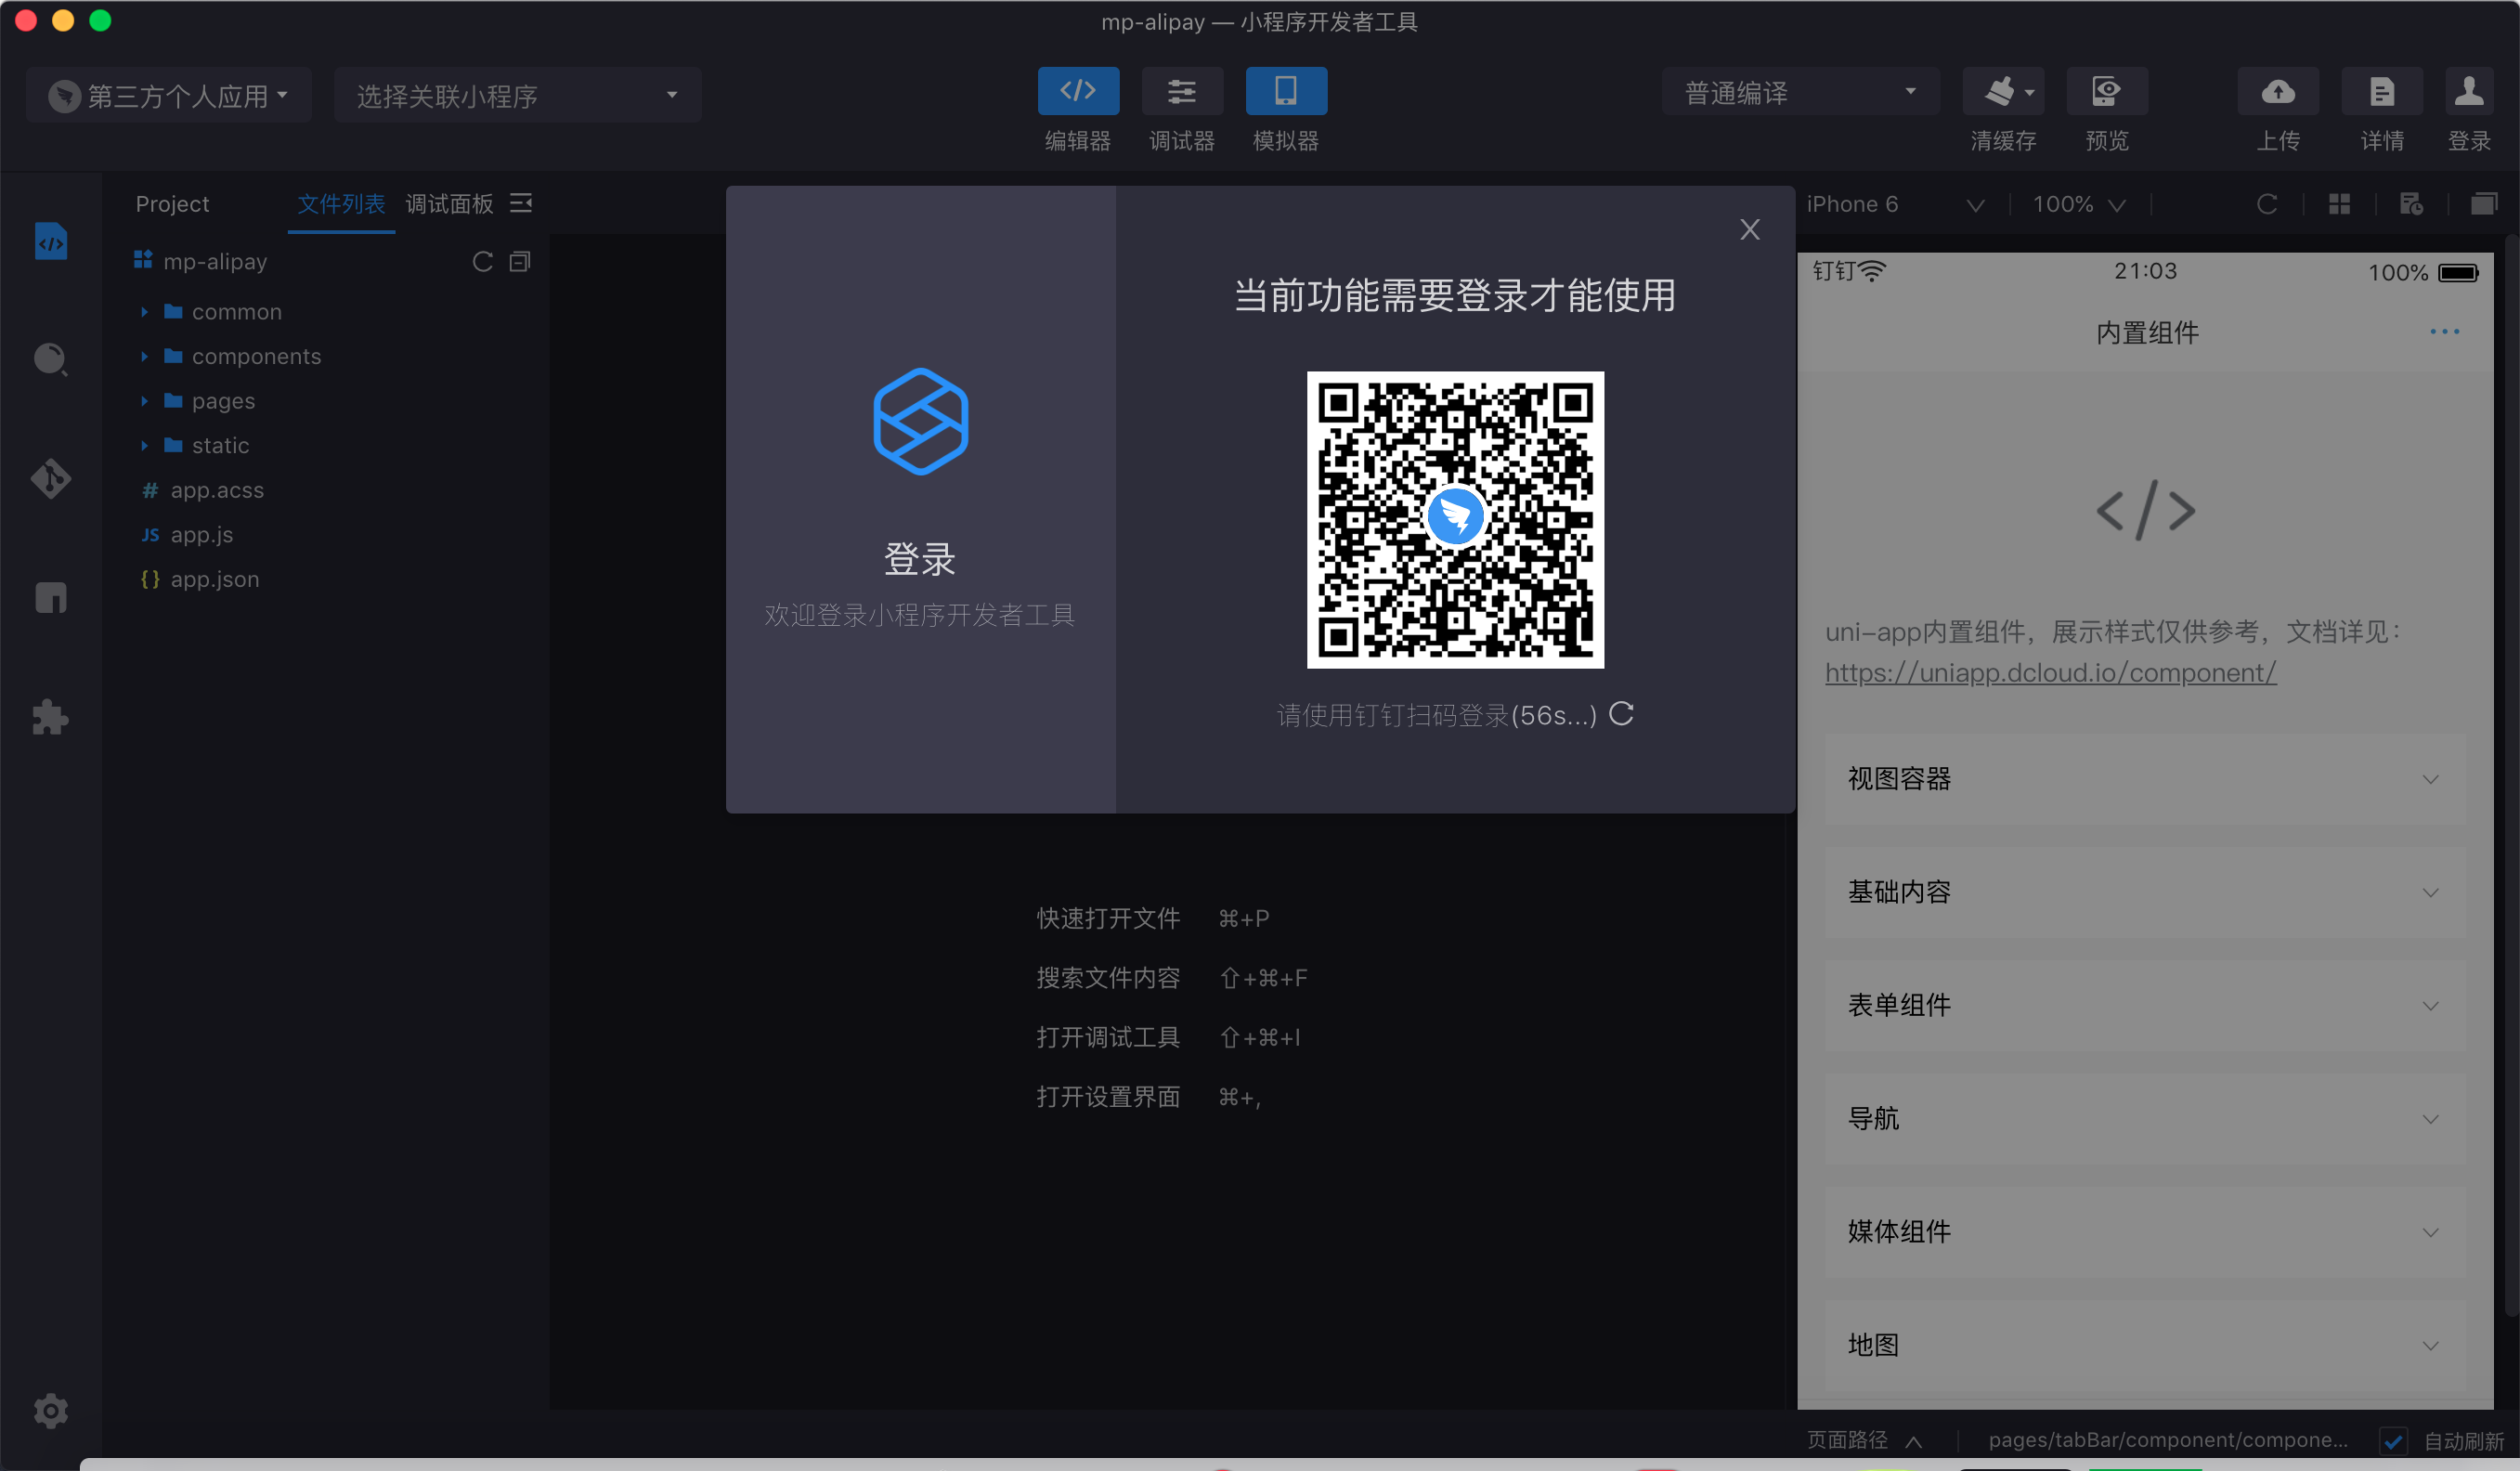The image size is (2520, 1471).
Task: Switch to the 调试面板 tab
Action: pos(449,204)
